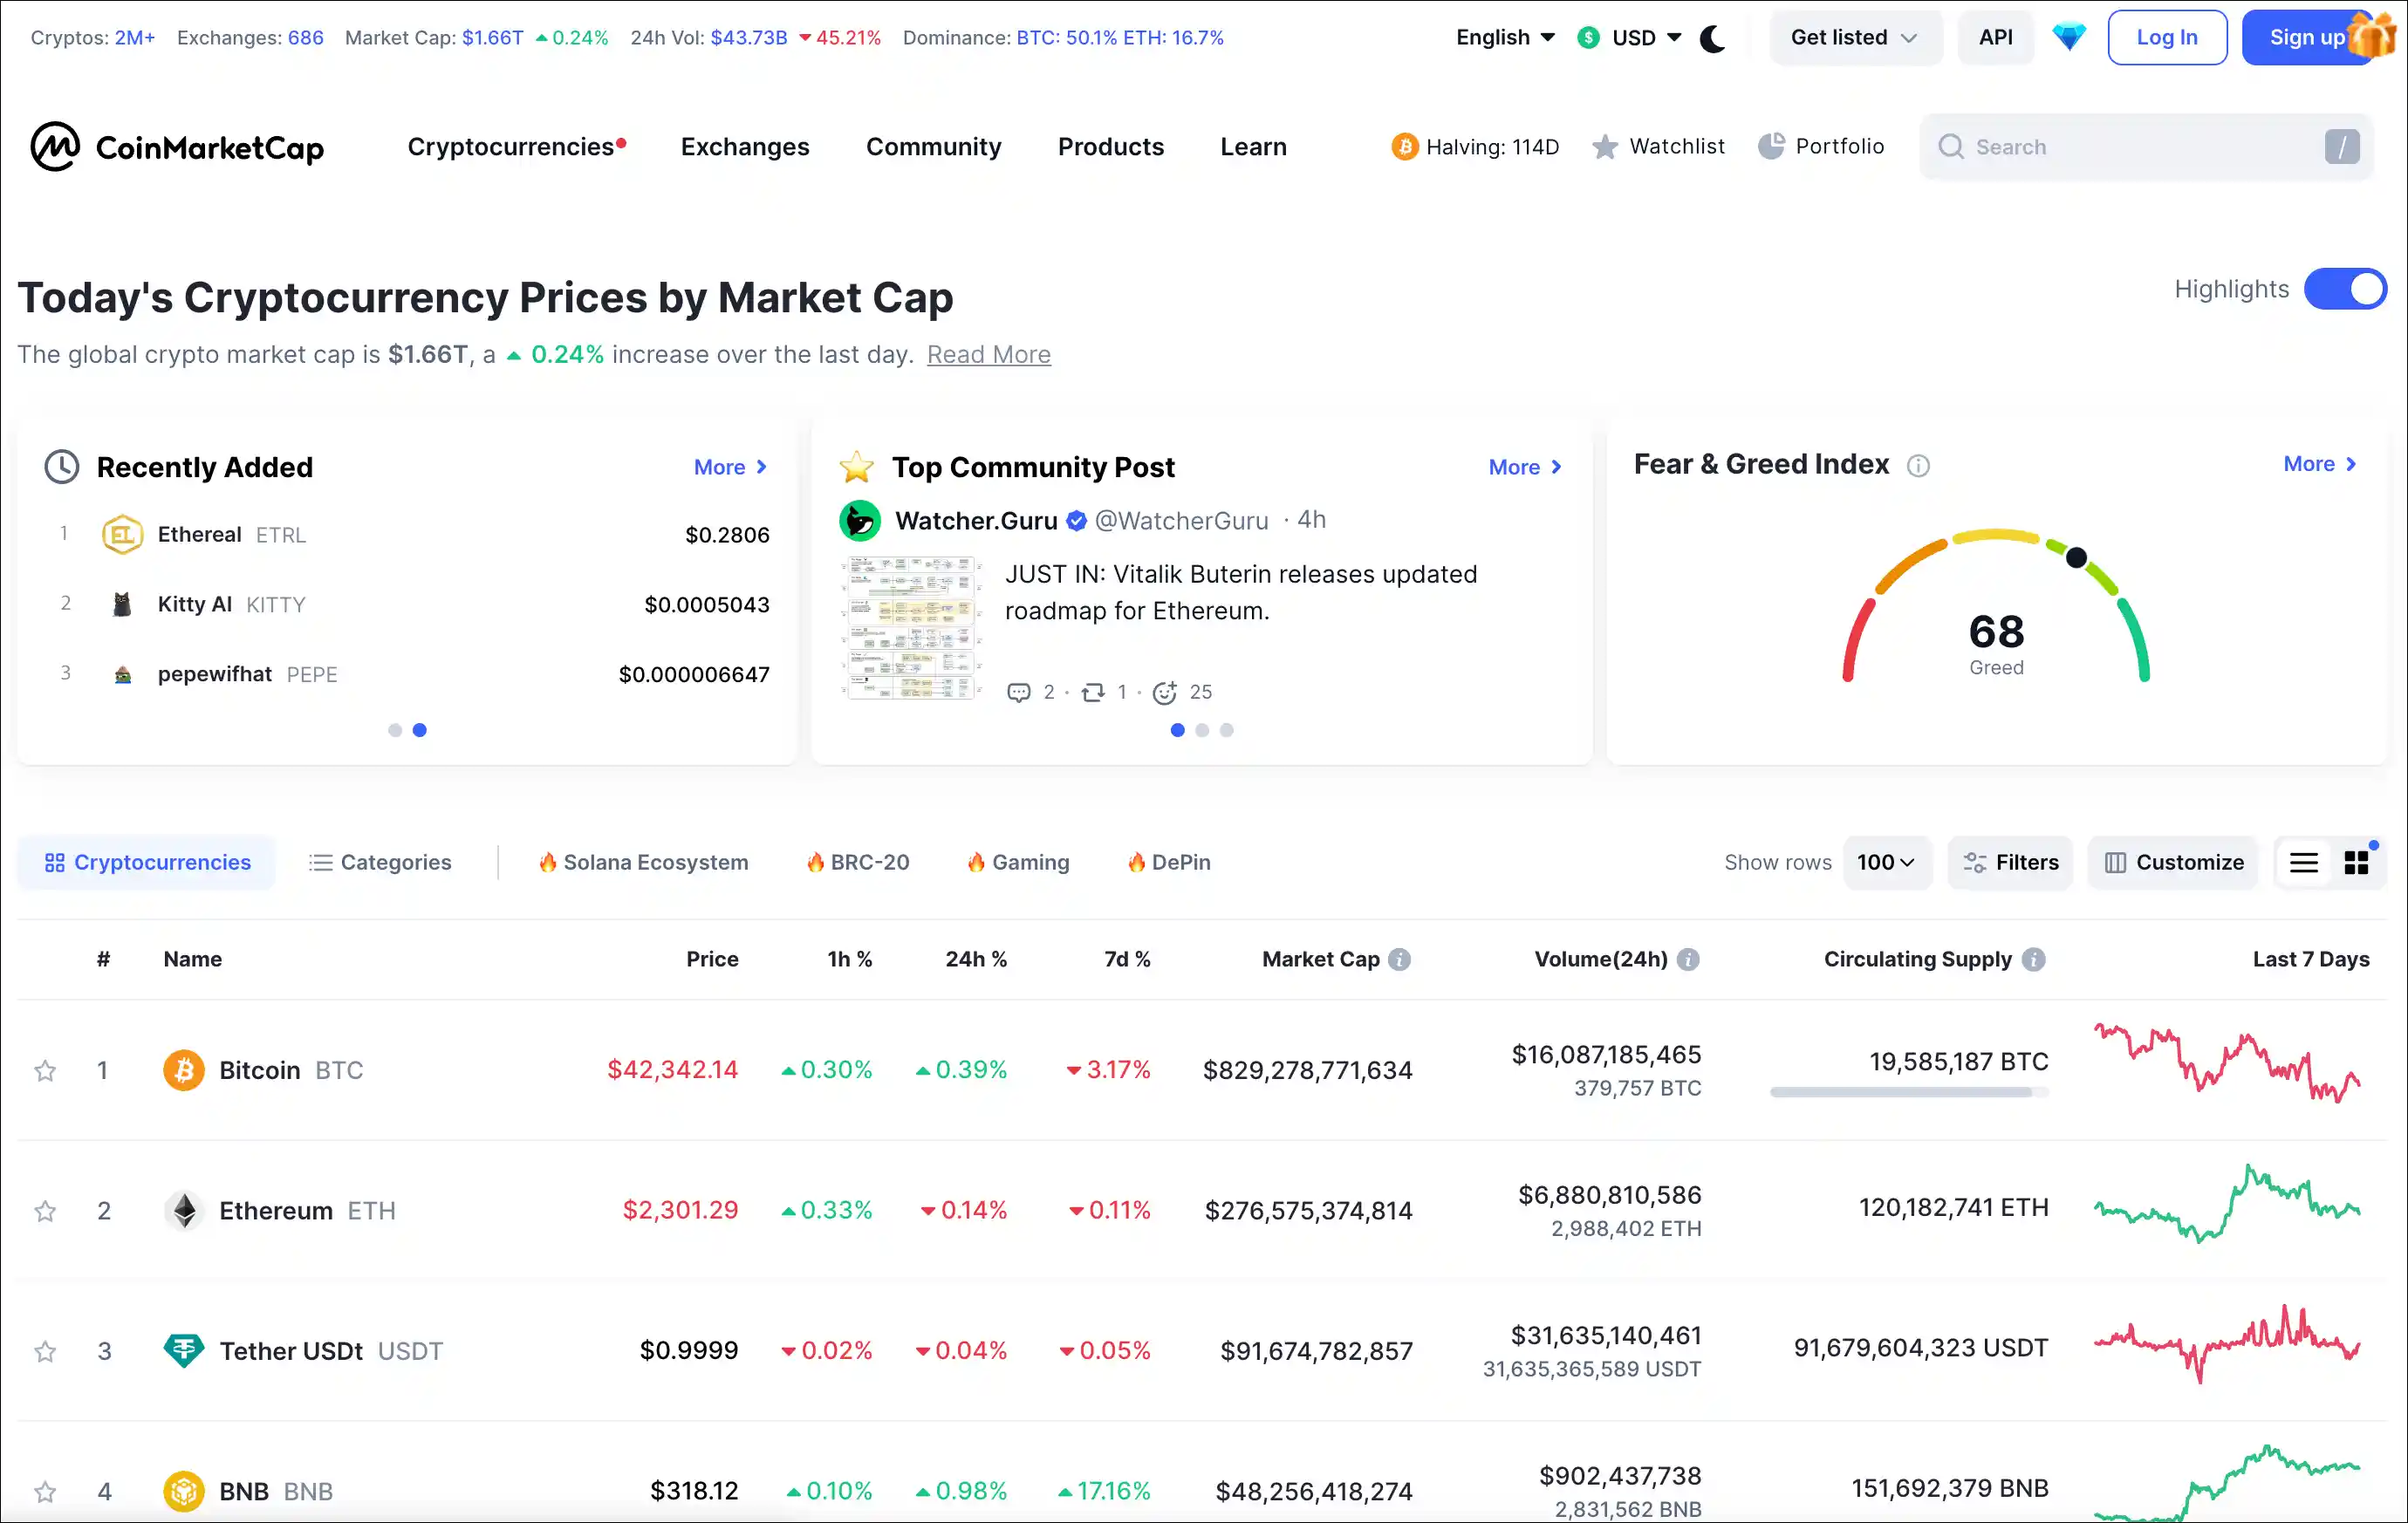
Task: Click the Ethereum coin logo
Action: coord(183,1210)
